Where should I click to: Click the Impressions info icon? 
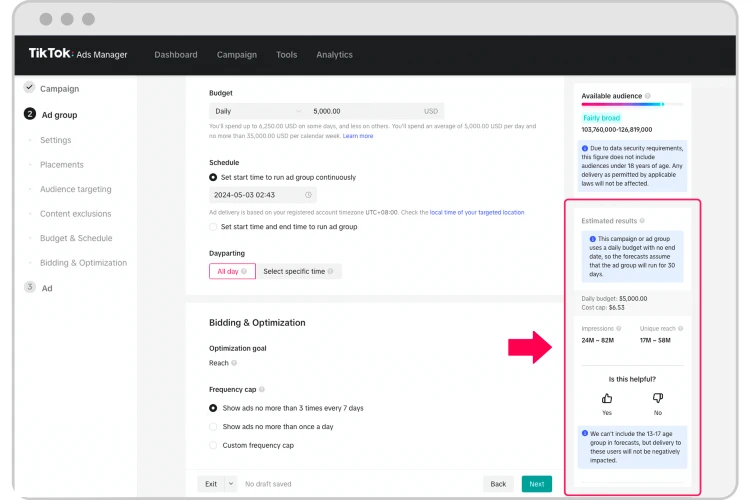click(618, 328)
